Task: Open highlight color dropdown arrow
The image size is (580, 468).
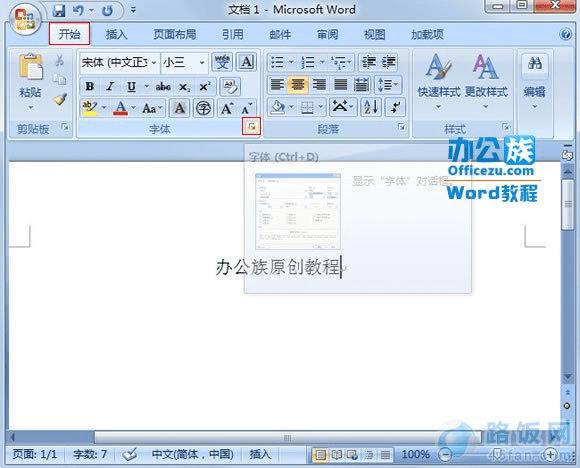Action: [104, 108]
